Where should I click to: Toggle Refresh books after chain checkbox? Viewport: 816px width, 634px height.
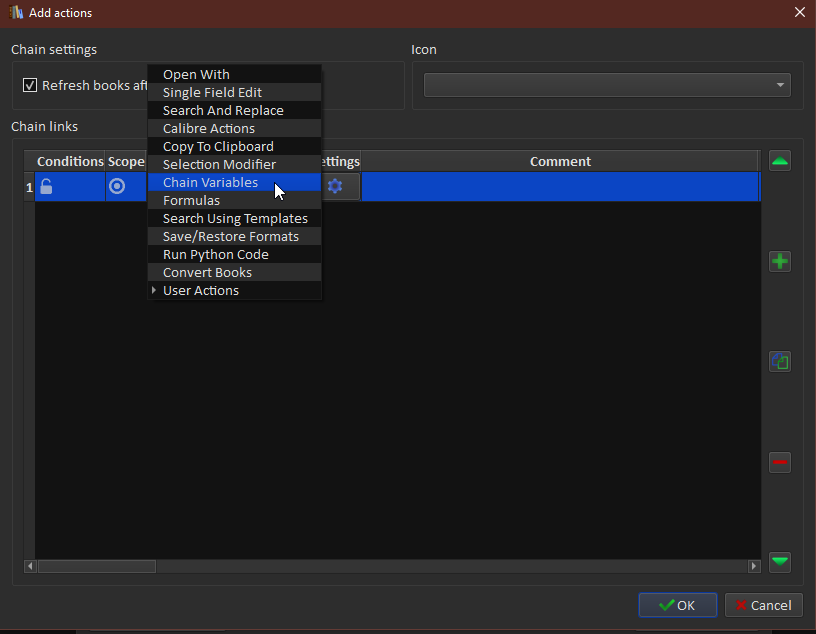pyautogui.click(x=30, y=85)
